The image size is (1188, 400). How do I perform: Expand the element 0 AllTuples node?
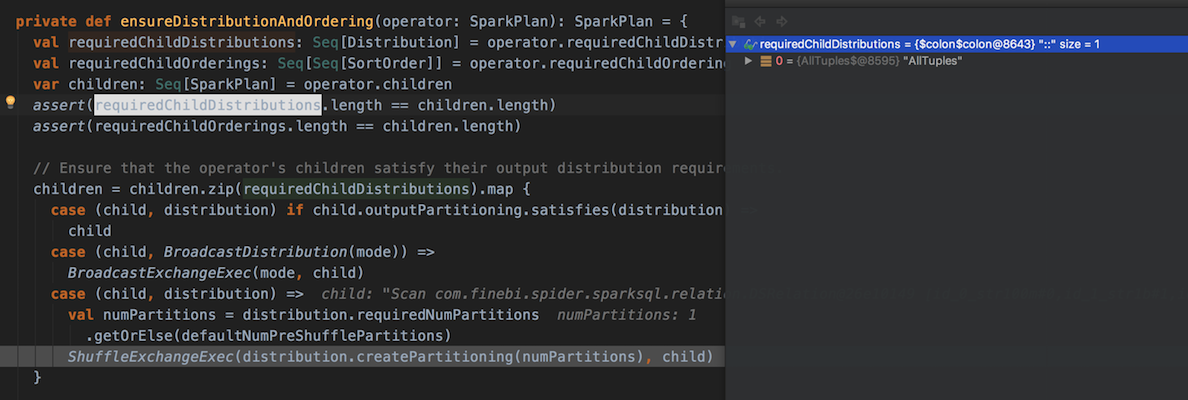click(x=749, y=62)
